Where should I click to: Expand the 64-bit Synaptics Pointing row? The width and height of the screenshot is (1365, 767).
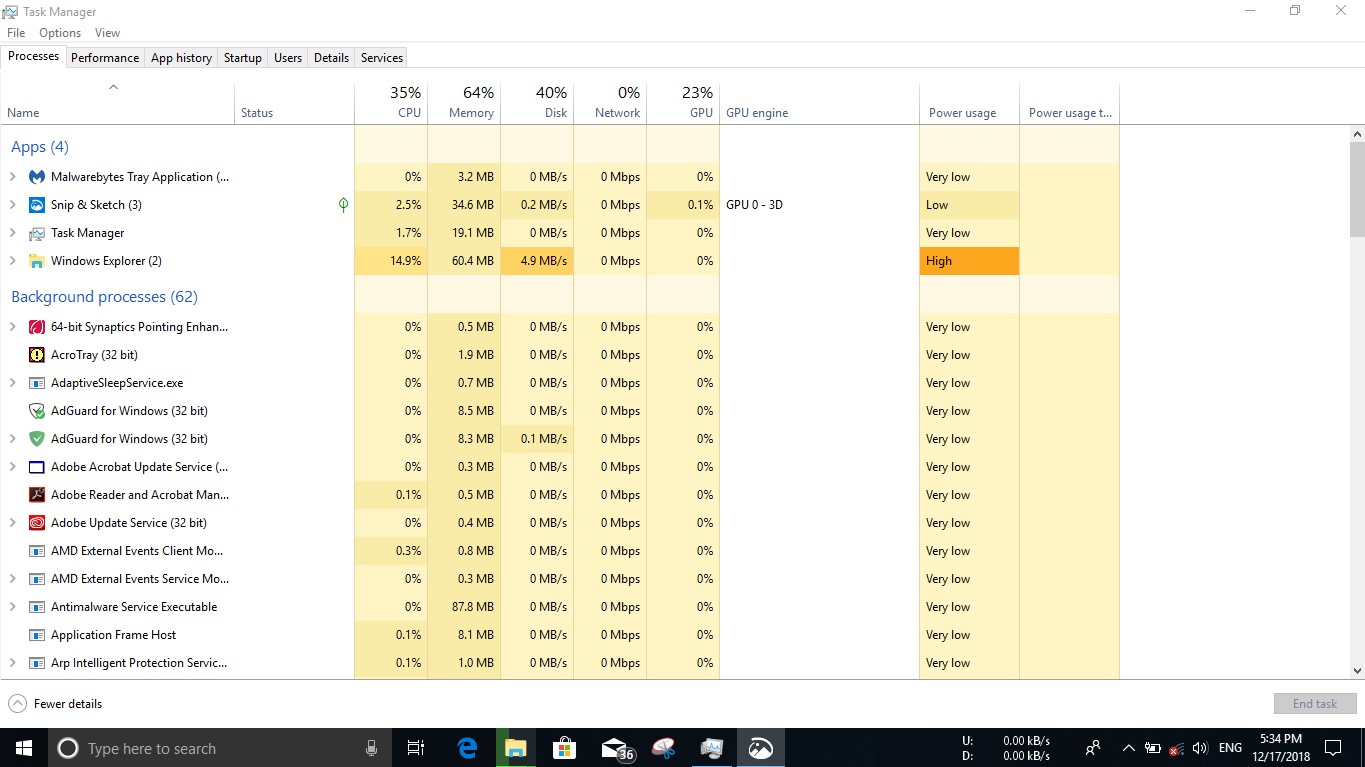pyautogui.click(x=12, y=327)
